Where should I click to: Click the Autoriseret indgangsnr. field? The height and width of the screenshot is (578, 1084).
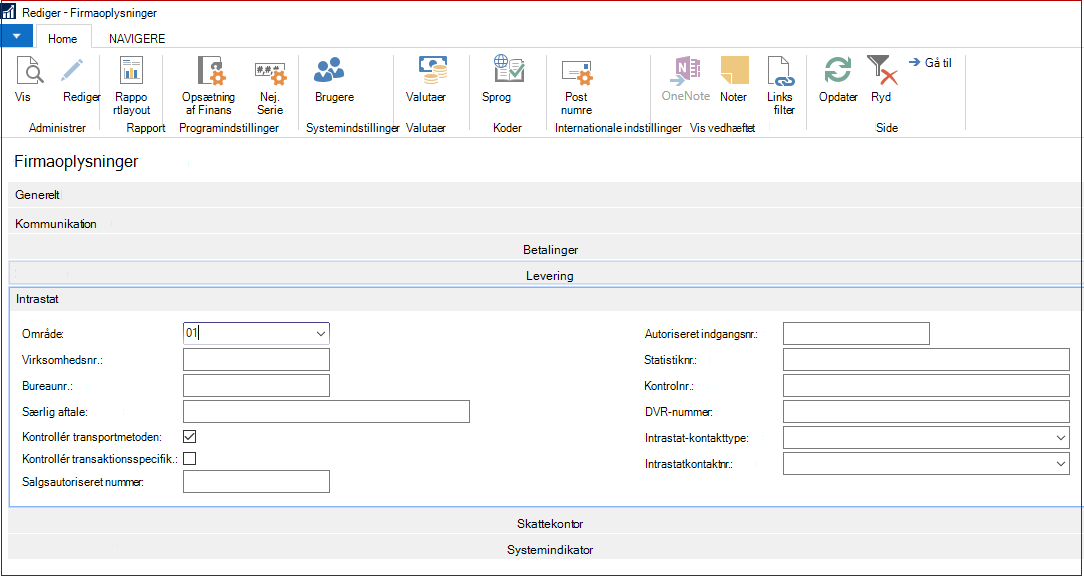856,333
